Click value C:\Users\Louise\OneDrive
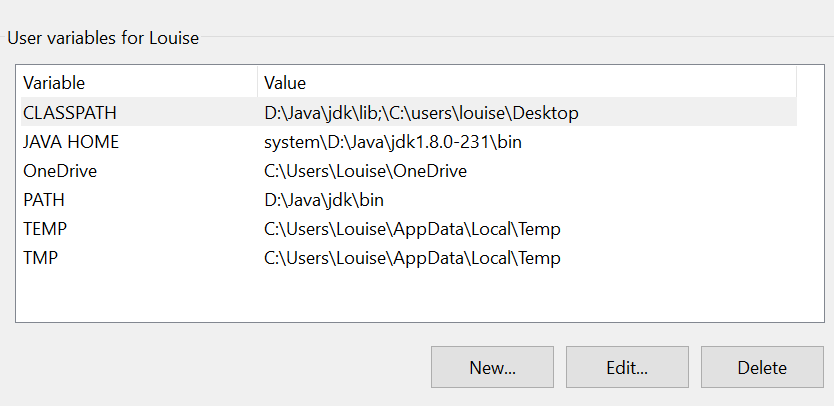Screen dimensions: 834x406 coord(365,171)
